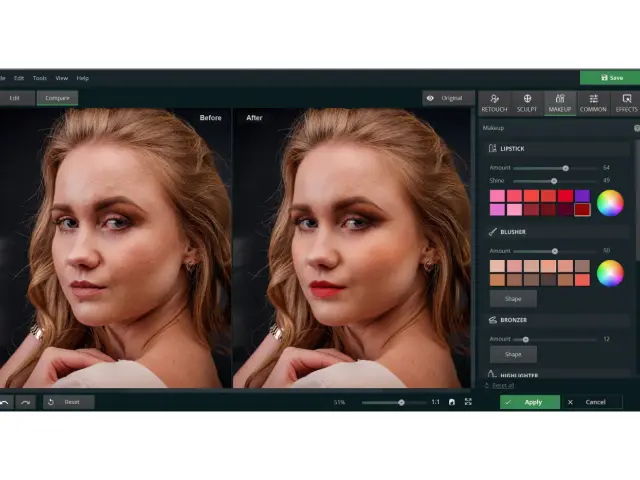Click the Bronzer Amount slider handle

coord(526,339)
